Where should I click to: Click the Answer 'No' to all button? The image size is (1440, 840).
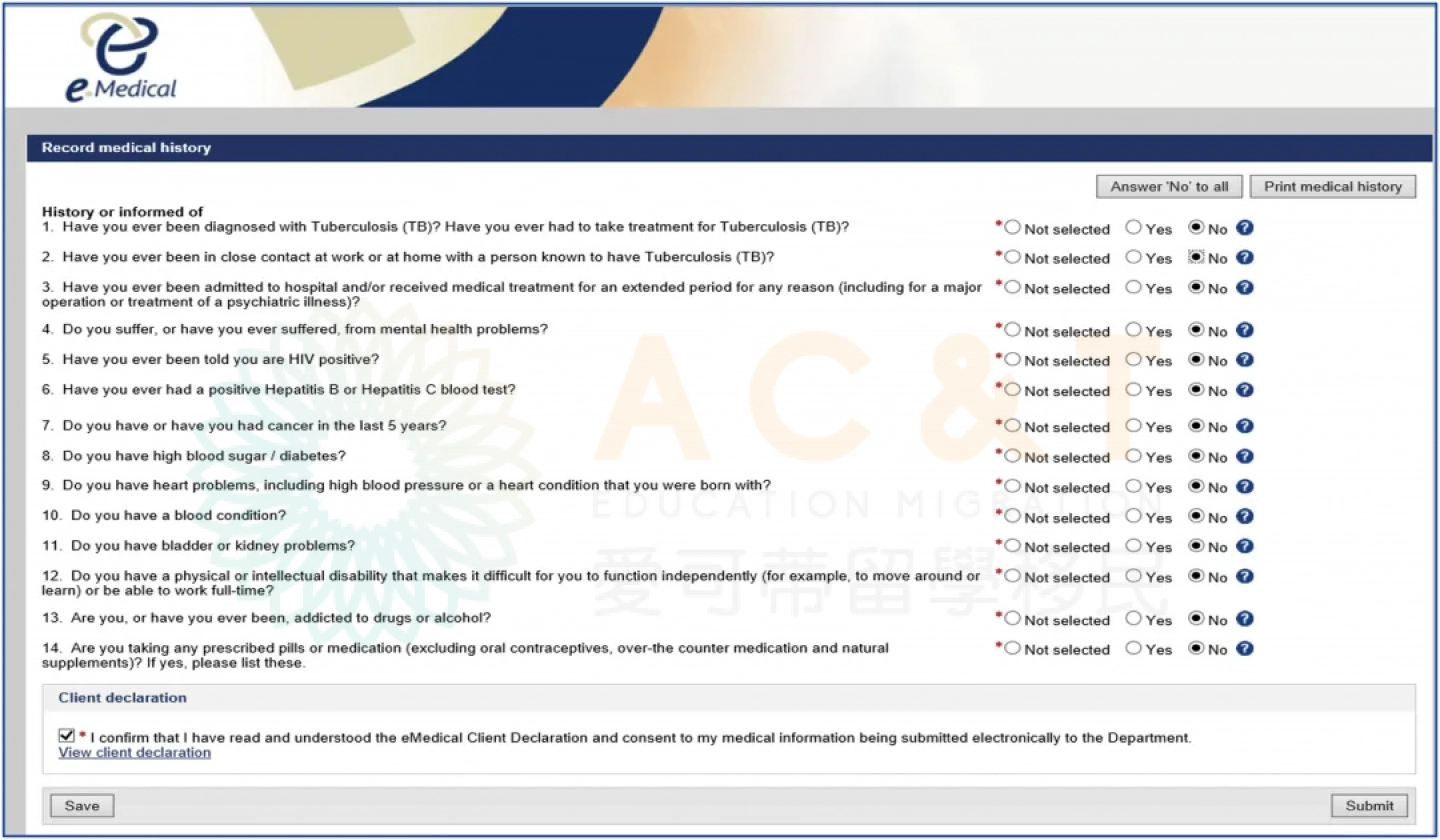(1169, 187)
